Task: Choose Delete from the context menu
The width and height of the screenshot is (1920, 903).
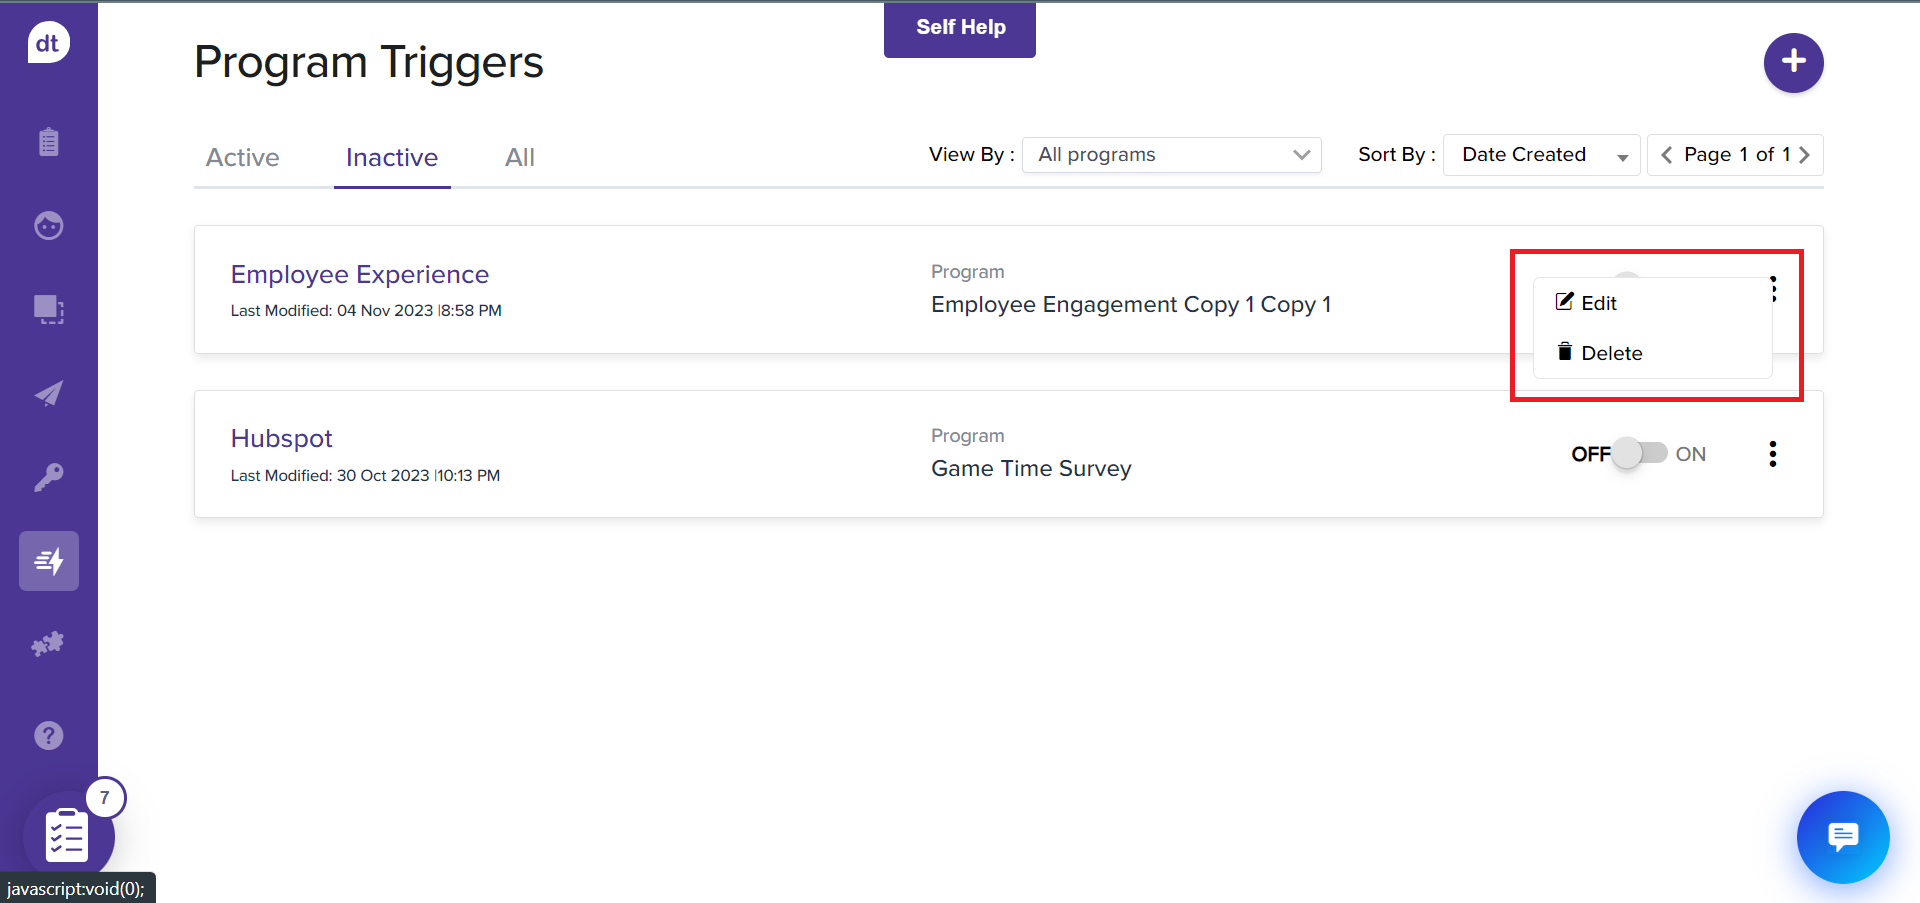Action: coord(1610,353)
